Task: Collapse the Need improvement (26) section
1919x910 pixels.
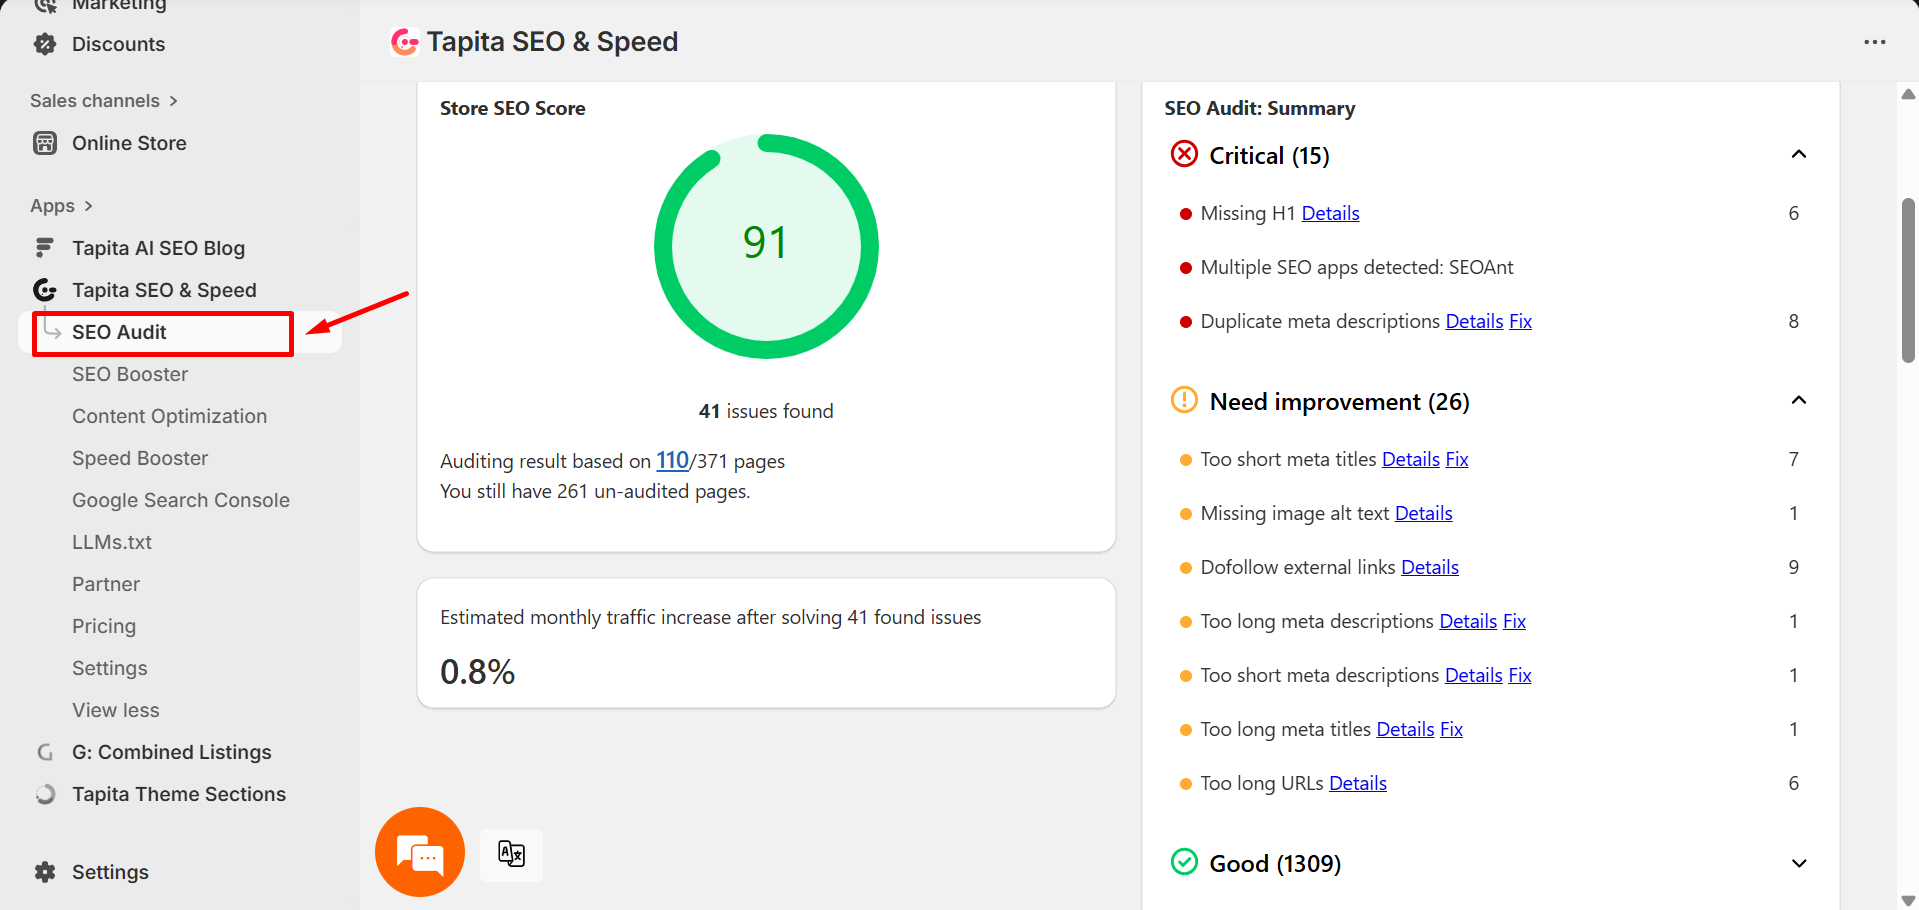Action: point(1798,401)
